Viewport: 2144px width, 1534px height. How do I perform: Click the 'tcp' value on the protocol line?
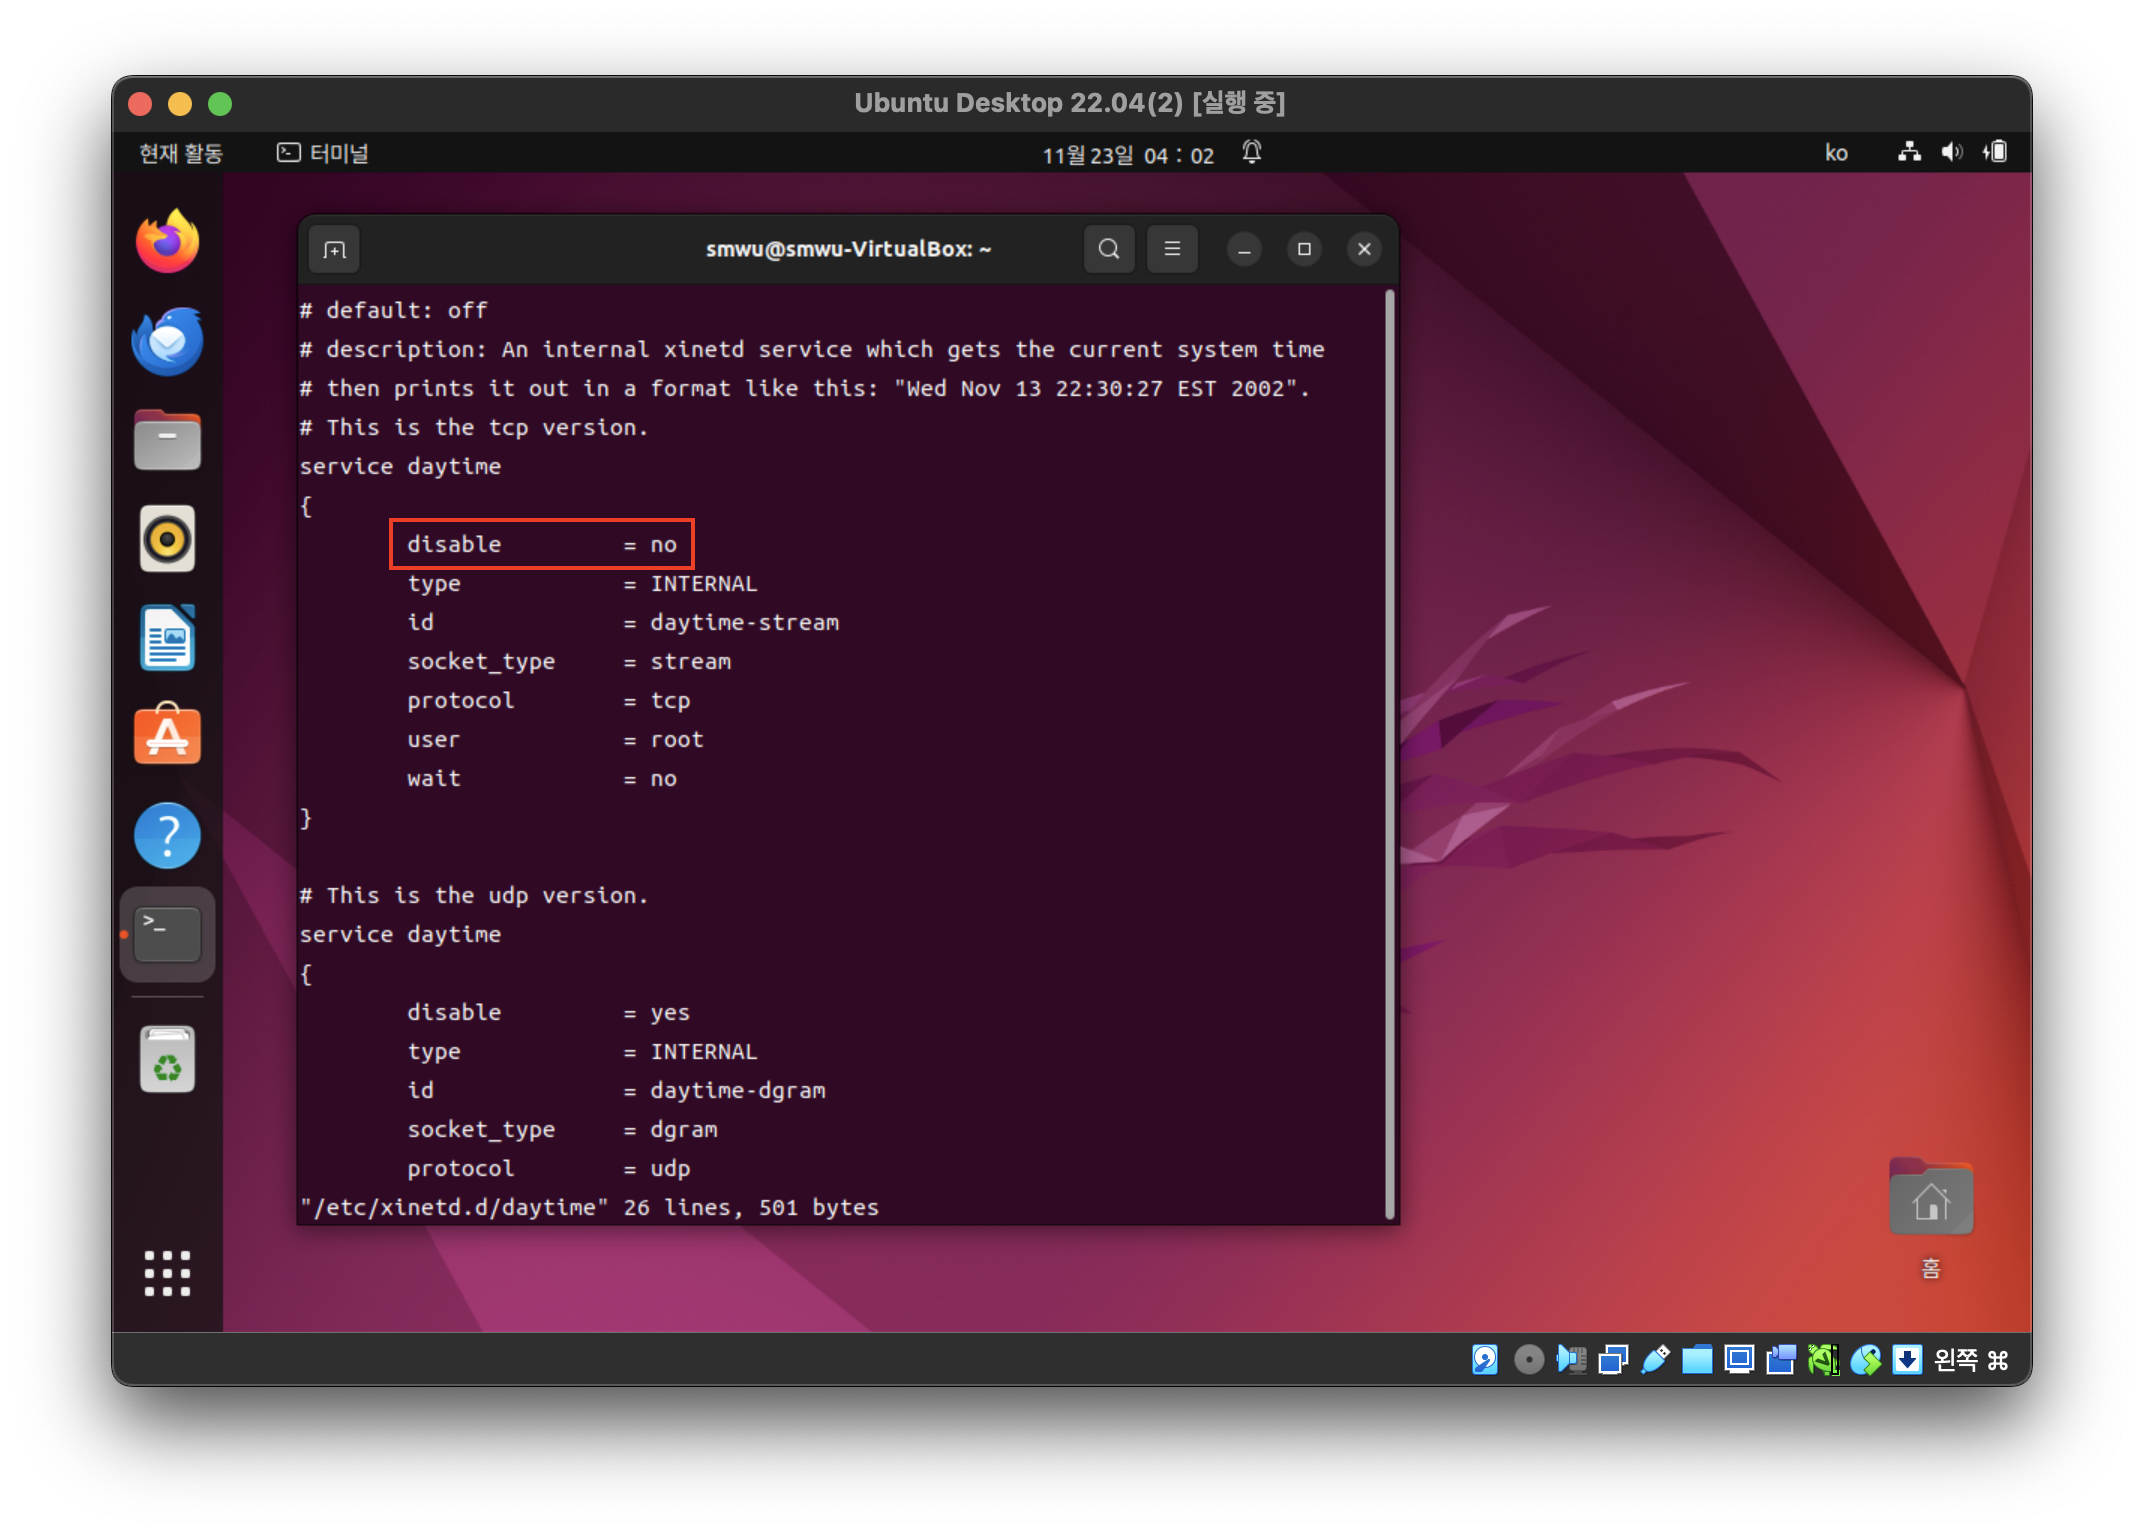(x=670, y=701)
